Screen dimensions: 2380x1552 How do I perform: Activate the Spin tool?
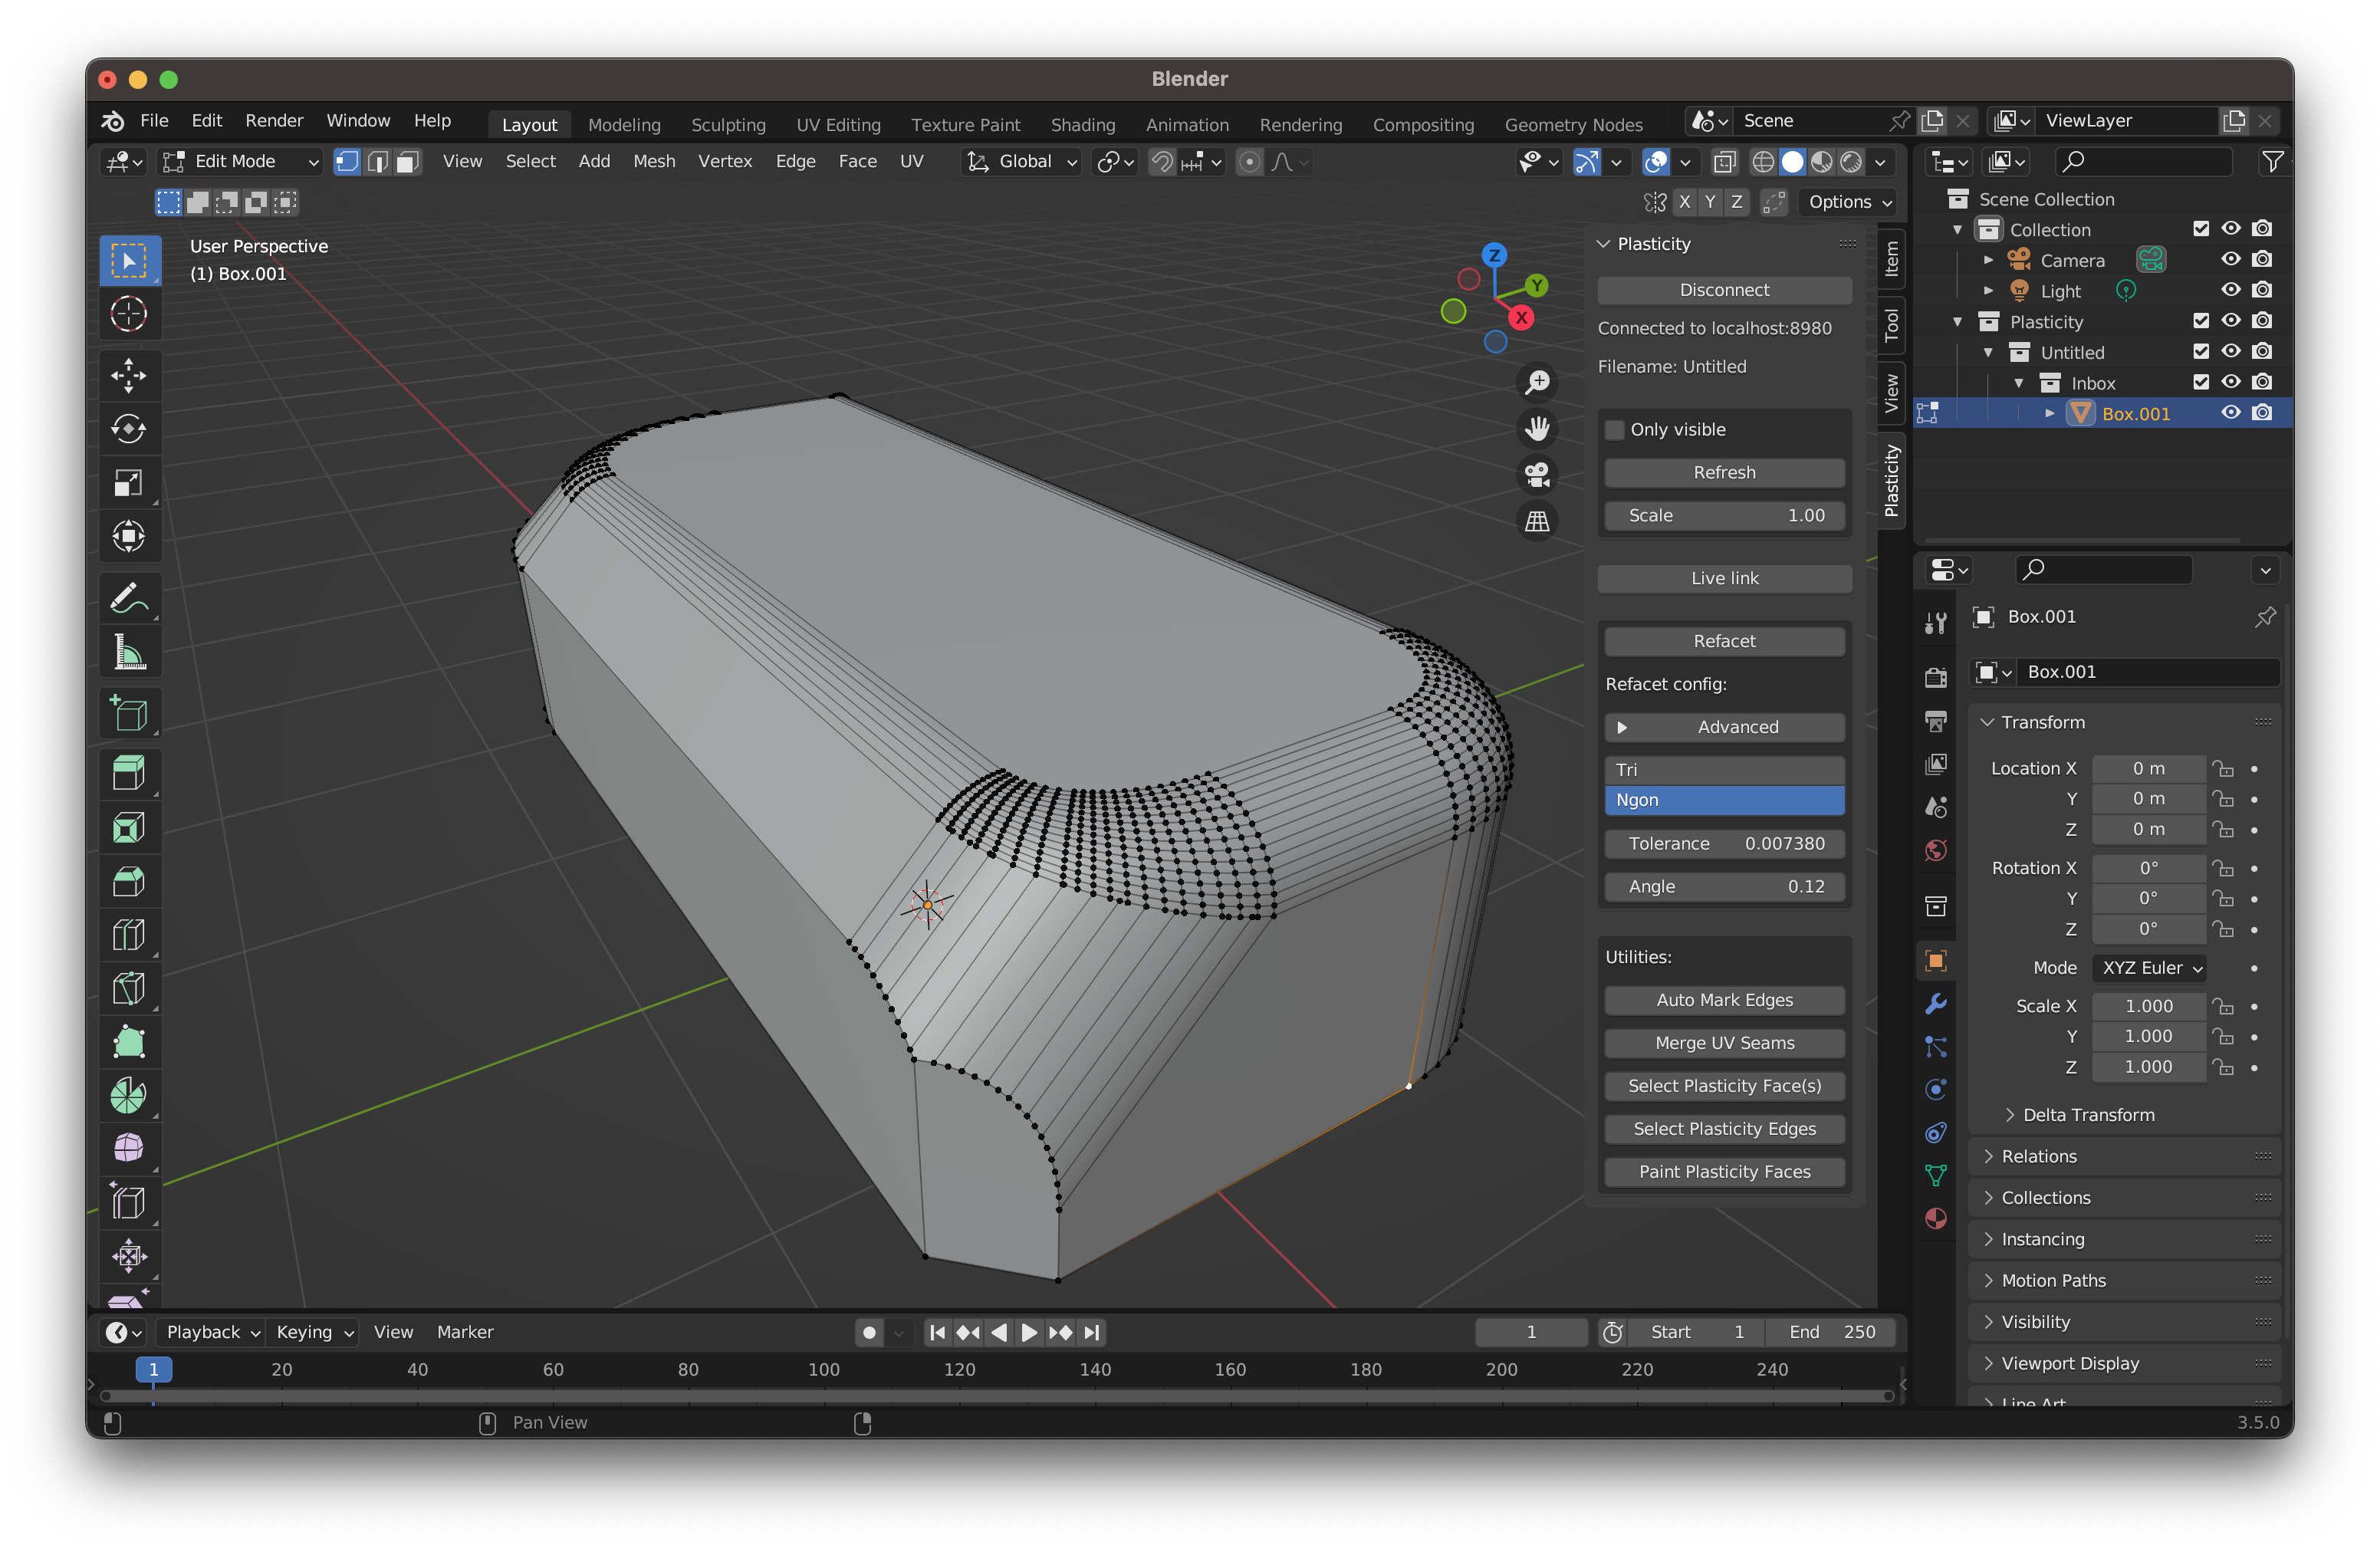click(129, 1096)
